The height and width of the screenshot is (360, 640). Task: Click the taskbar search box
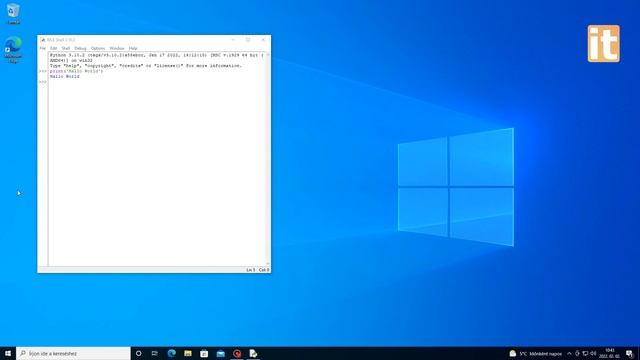coord(73,353)
